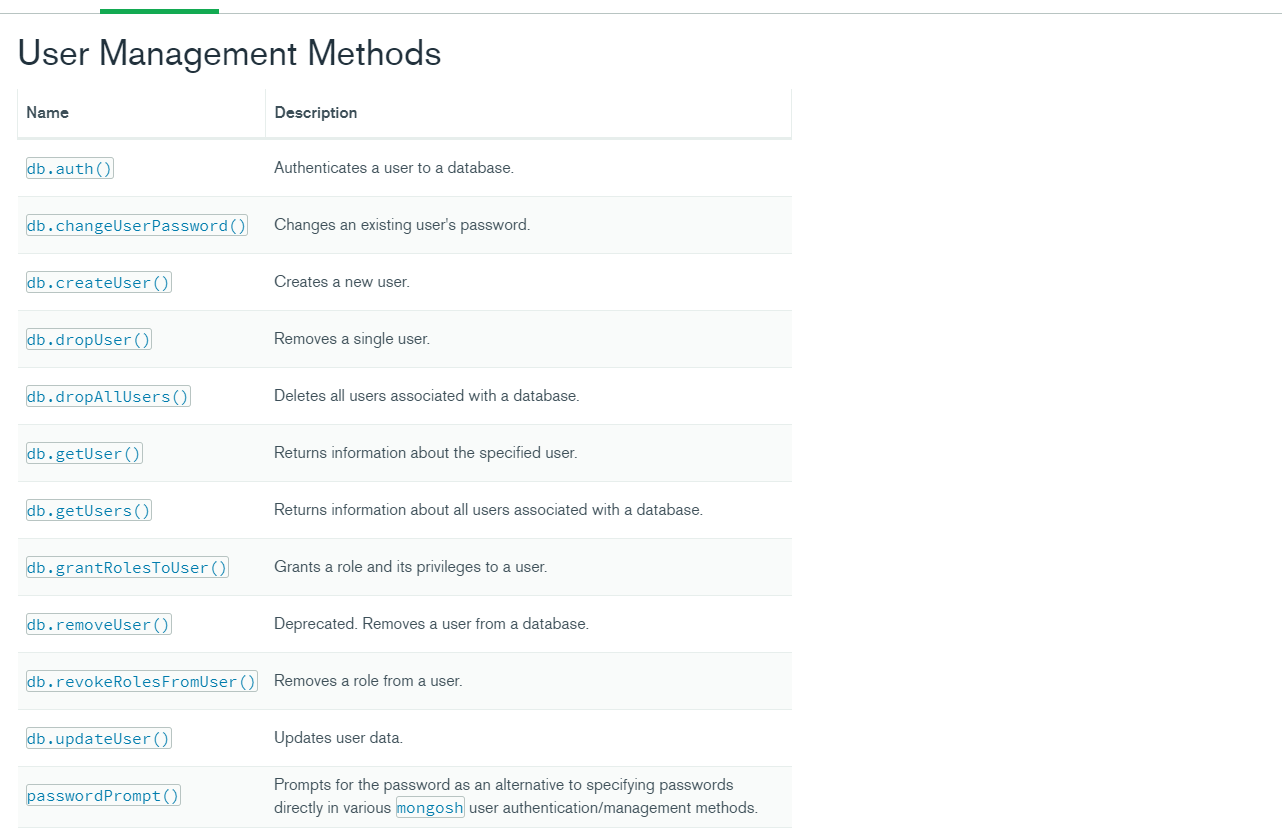Click description 'Authenticates a user to a database'
This screenshot has width=1282, height=837.
(x=394, y=168)
